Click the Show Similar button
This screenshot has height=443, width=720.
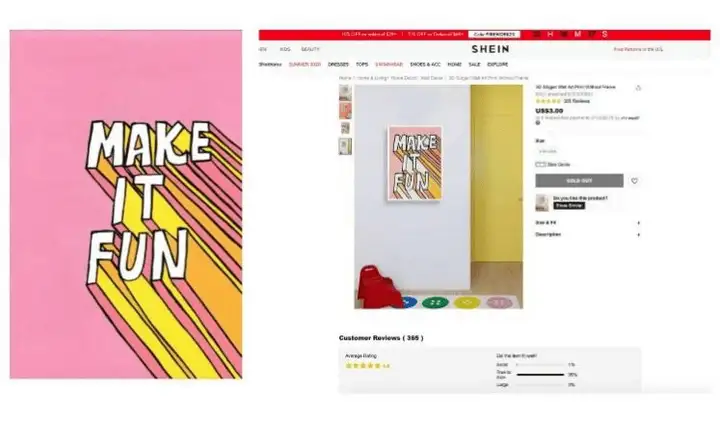pos(569,206)
